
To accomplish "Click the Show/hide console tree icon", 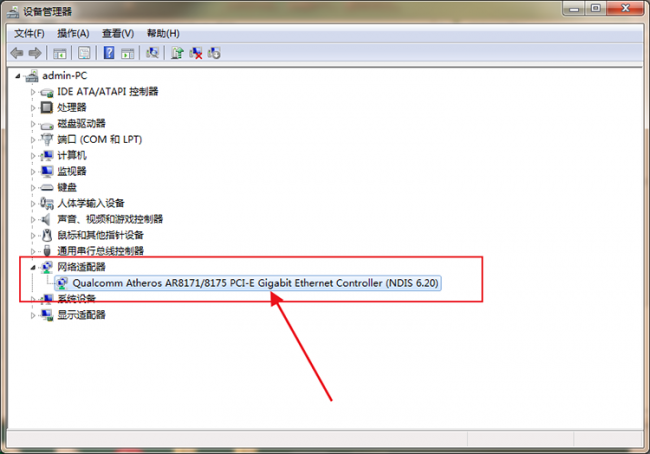I will [59, 53].
